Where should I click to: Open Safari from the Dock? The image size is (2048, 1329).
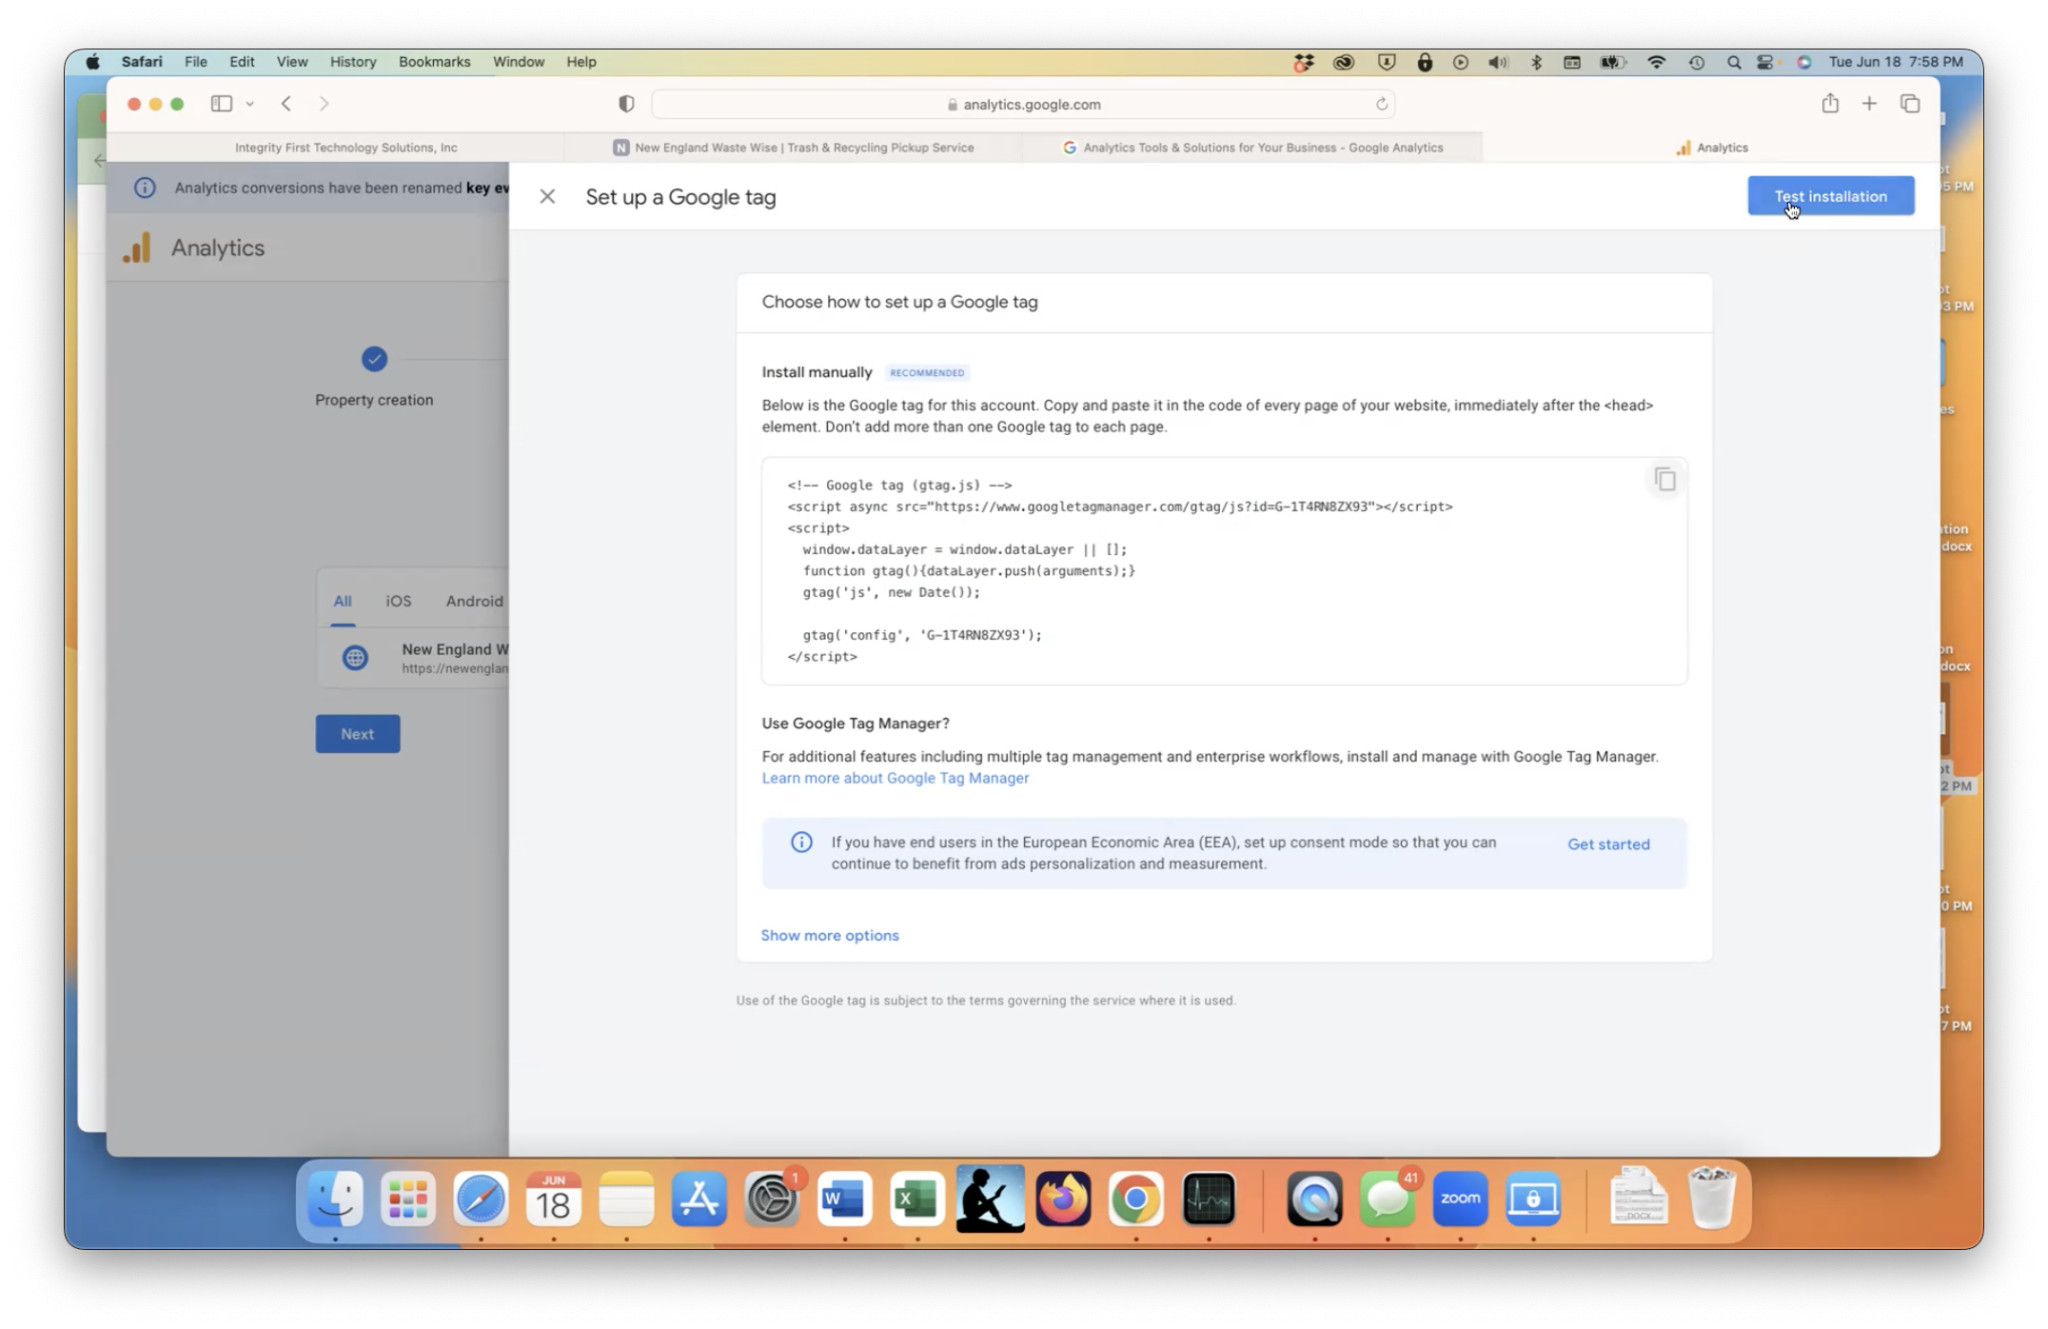pyautogui.click(x=481, y=1198)
